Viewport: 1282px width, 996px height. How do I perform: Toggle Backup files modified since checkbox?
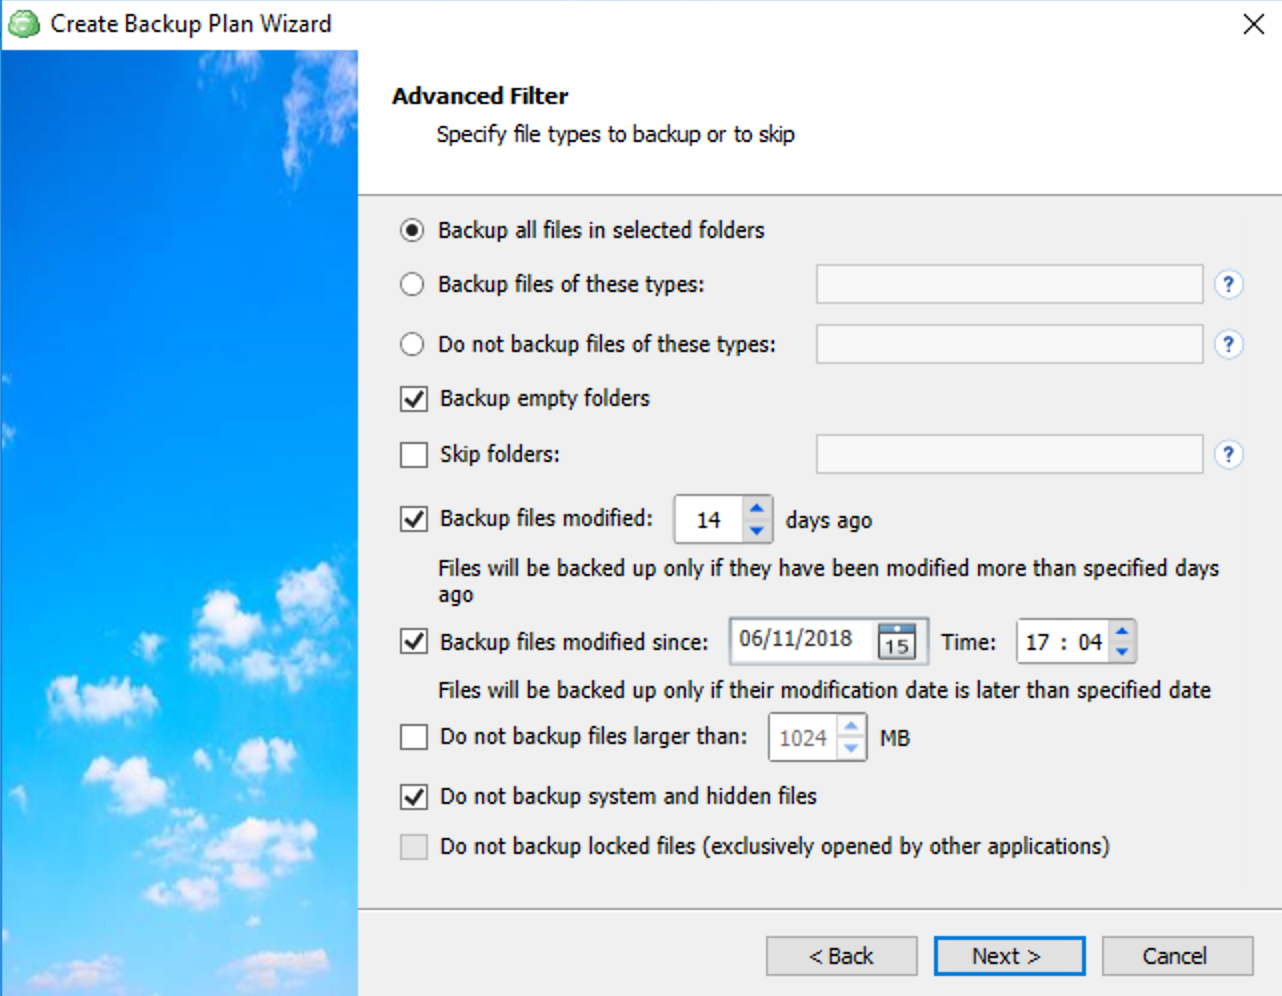pyautogui.click(x=414, y=641)
